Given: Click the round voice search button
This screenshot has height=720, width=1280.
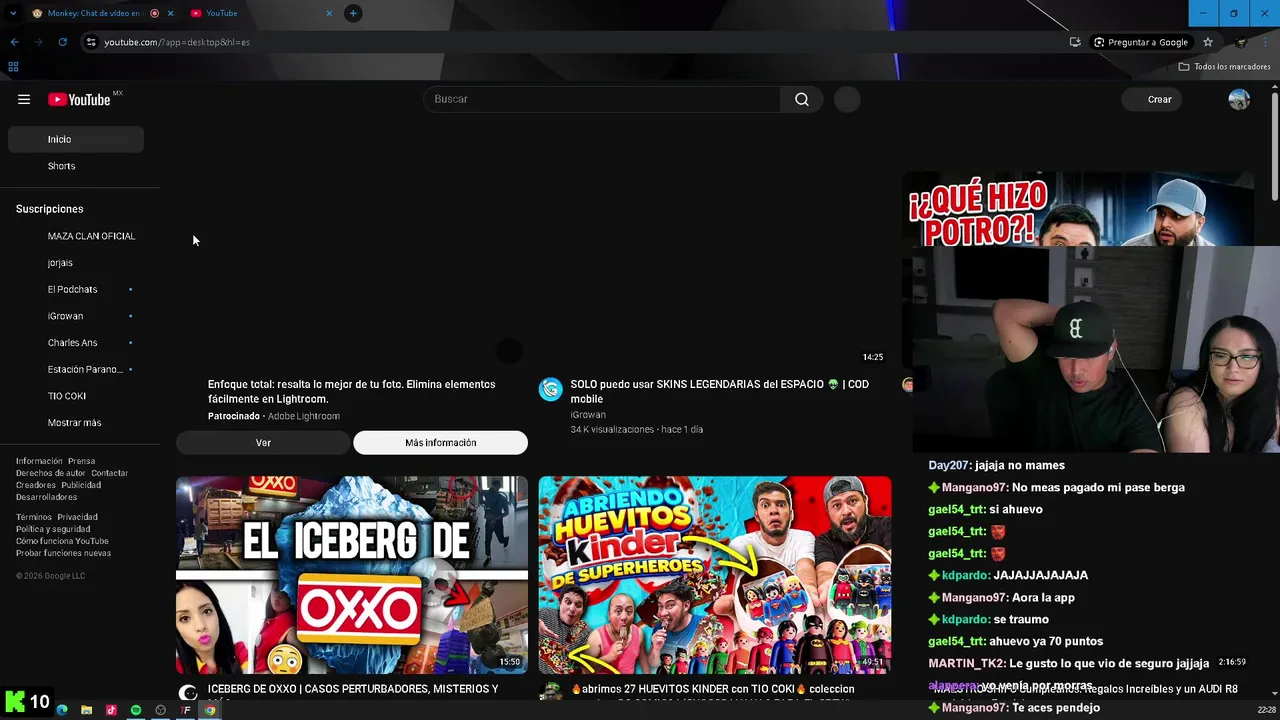Looking at the screenshot, I should click(x=847, y=99).
